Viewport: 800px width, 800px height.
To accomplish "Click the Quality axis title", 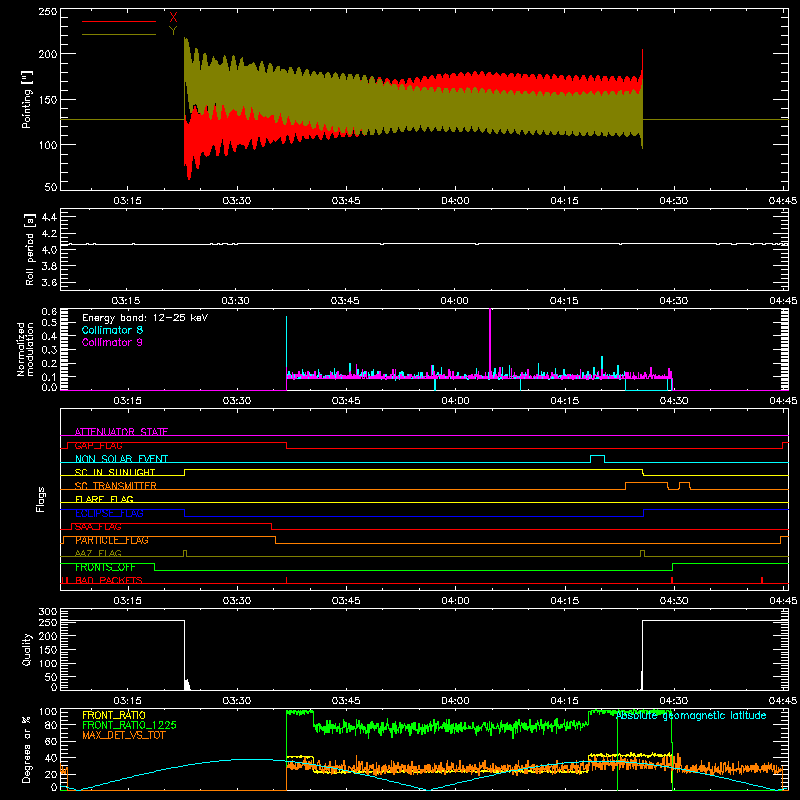I will tap(27, 649).
